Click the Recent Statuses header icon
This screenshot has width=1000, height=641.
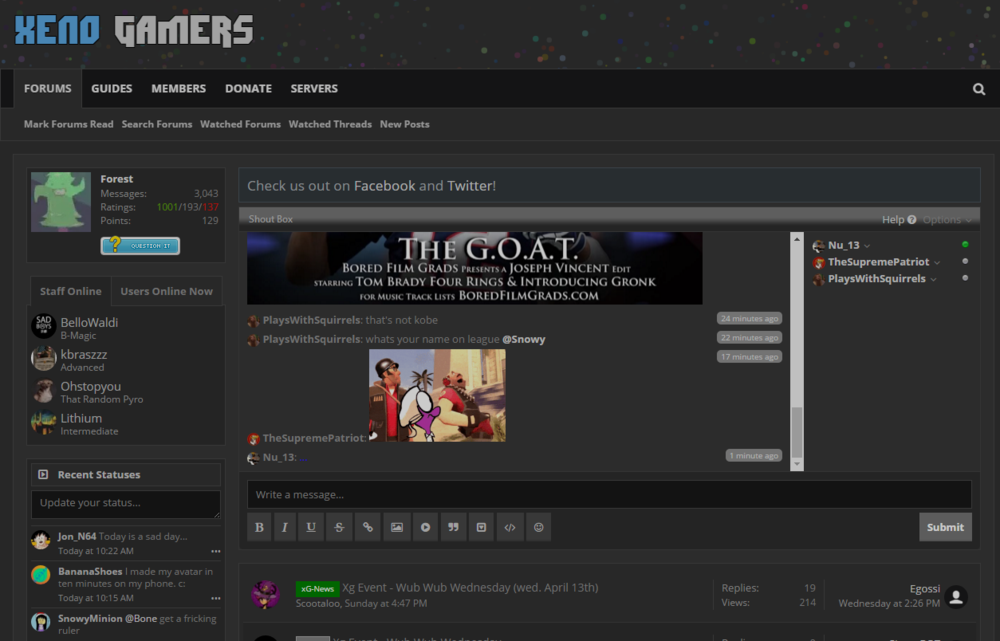pyautogui.click(x=43, y=475)
